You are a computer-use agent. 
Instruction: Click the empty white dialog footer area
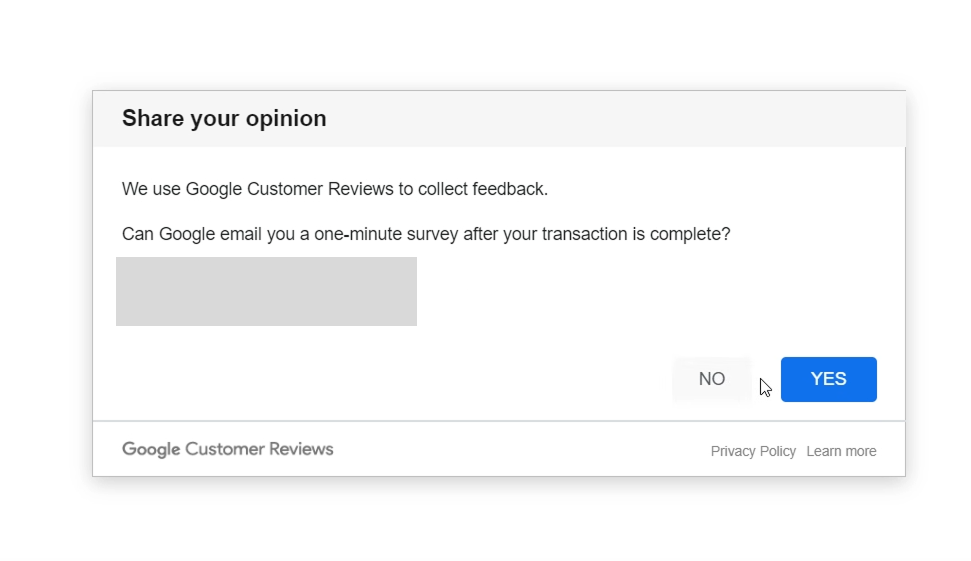coord(520,449)
